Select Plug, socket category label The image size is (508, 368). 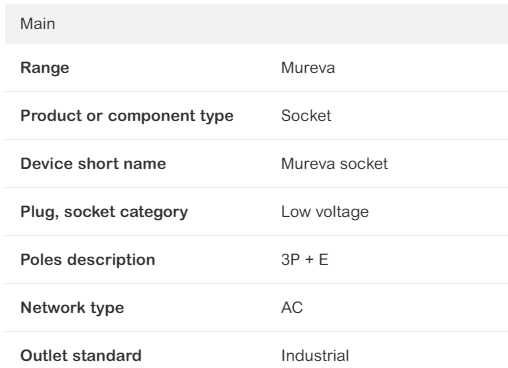tap(104, 212)
